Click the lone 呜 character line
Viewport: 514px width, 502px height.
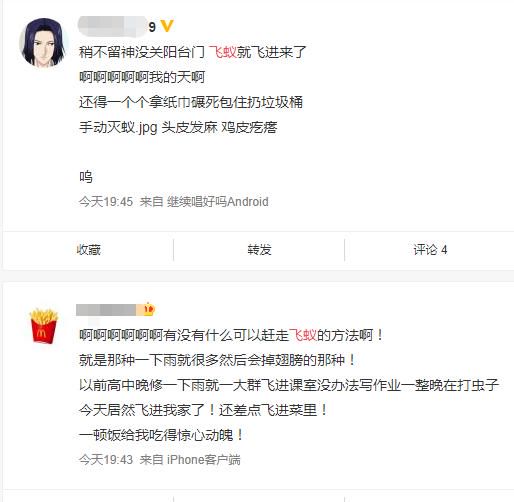[x=86, y=177]
